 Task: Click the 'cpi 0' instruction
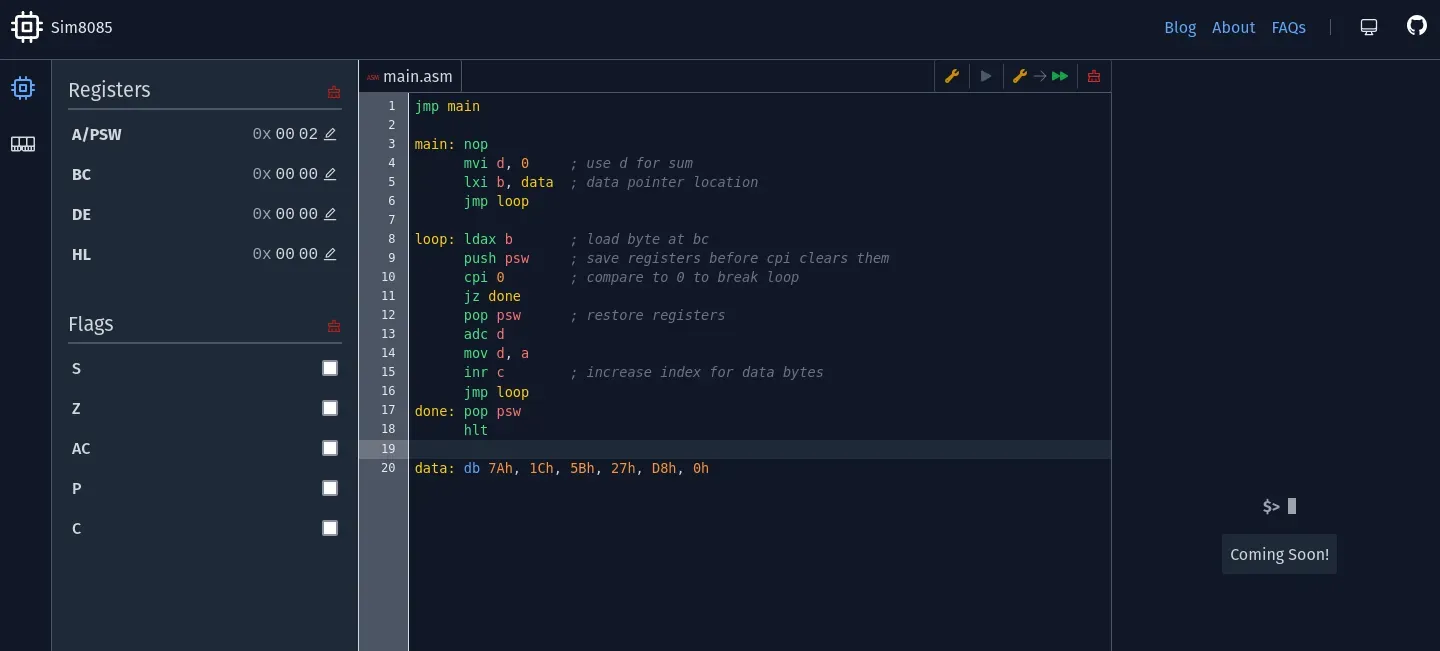tap(484, 277)
